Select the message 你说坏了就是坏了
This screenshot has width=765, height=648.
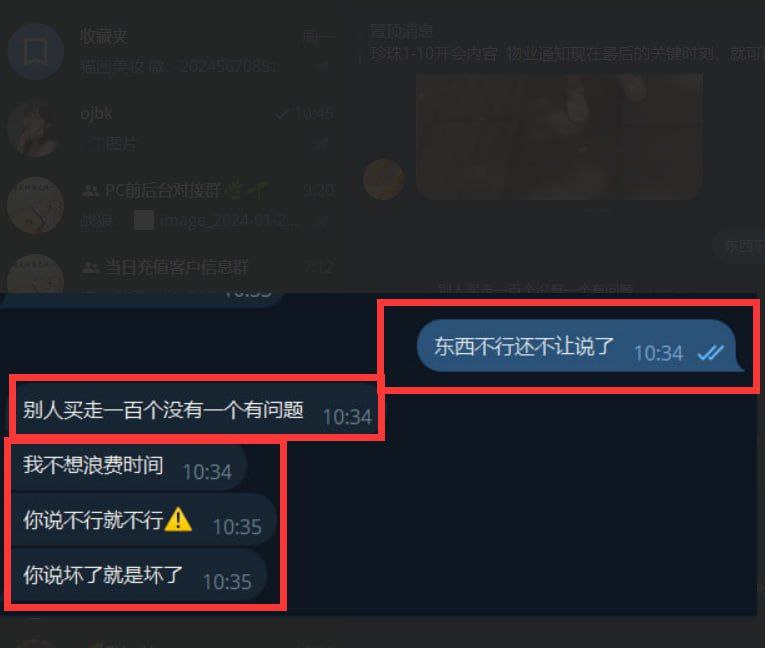click(x=139, y=576)
